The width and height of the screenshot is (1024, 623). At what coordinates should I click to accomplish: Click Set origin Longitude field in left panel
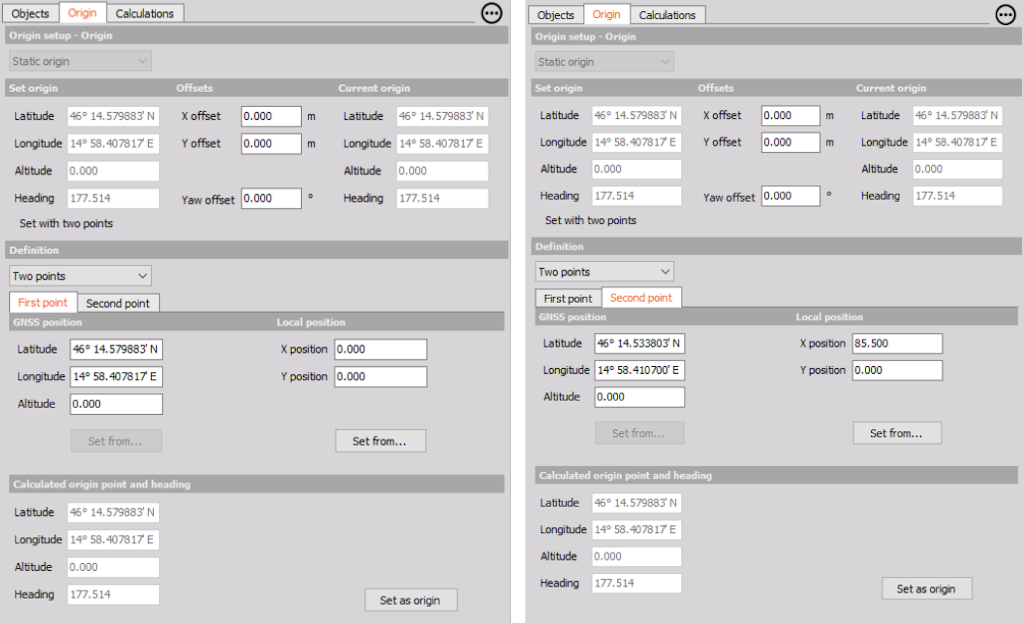[x=114, y=144]
